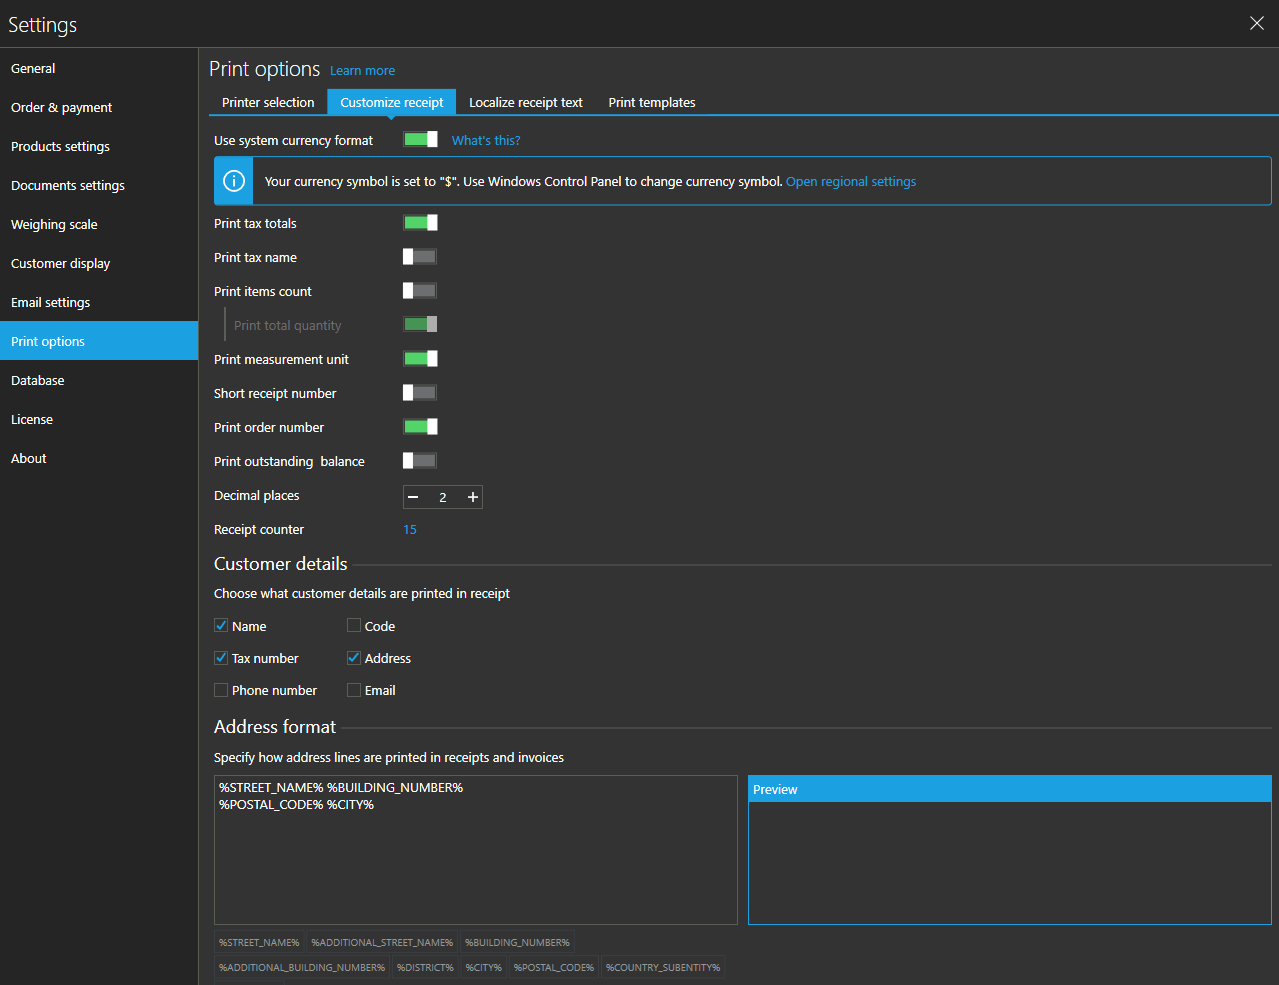This screenshot has height=985, width=1279.
Task: Open License section in sidebar
Action: 99,419
